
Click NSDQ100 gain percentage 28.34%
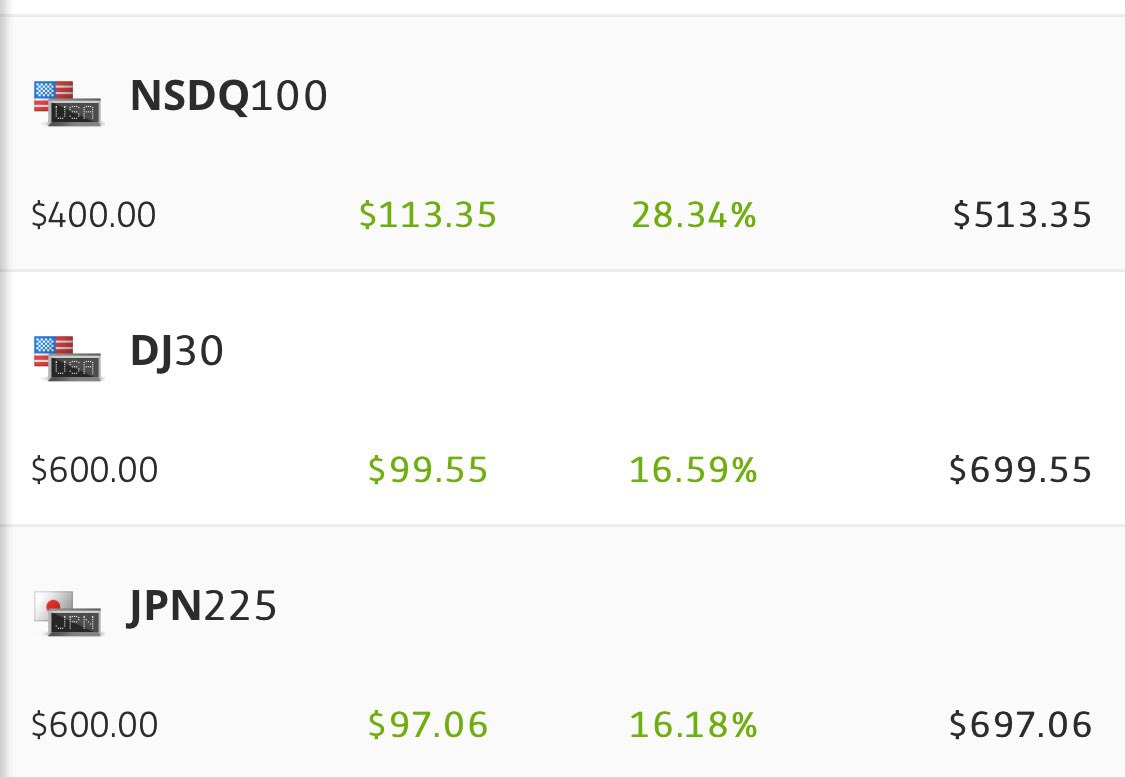(694, 215)
